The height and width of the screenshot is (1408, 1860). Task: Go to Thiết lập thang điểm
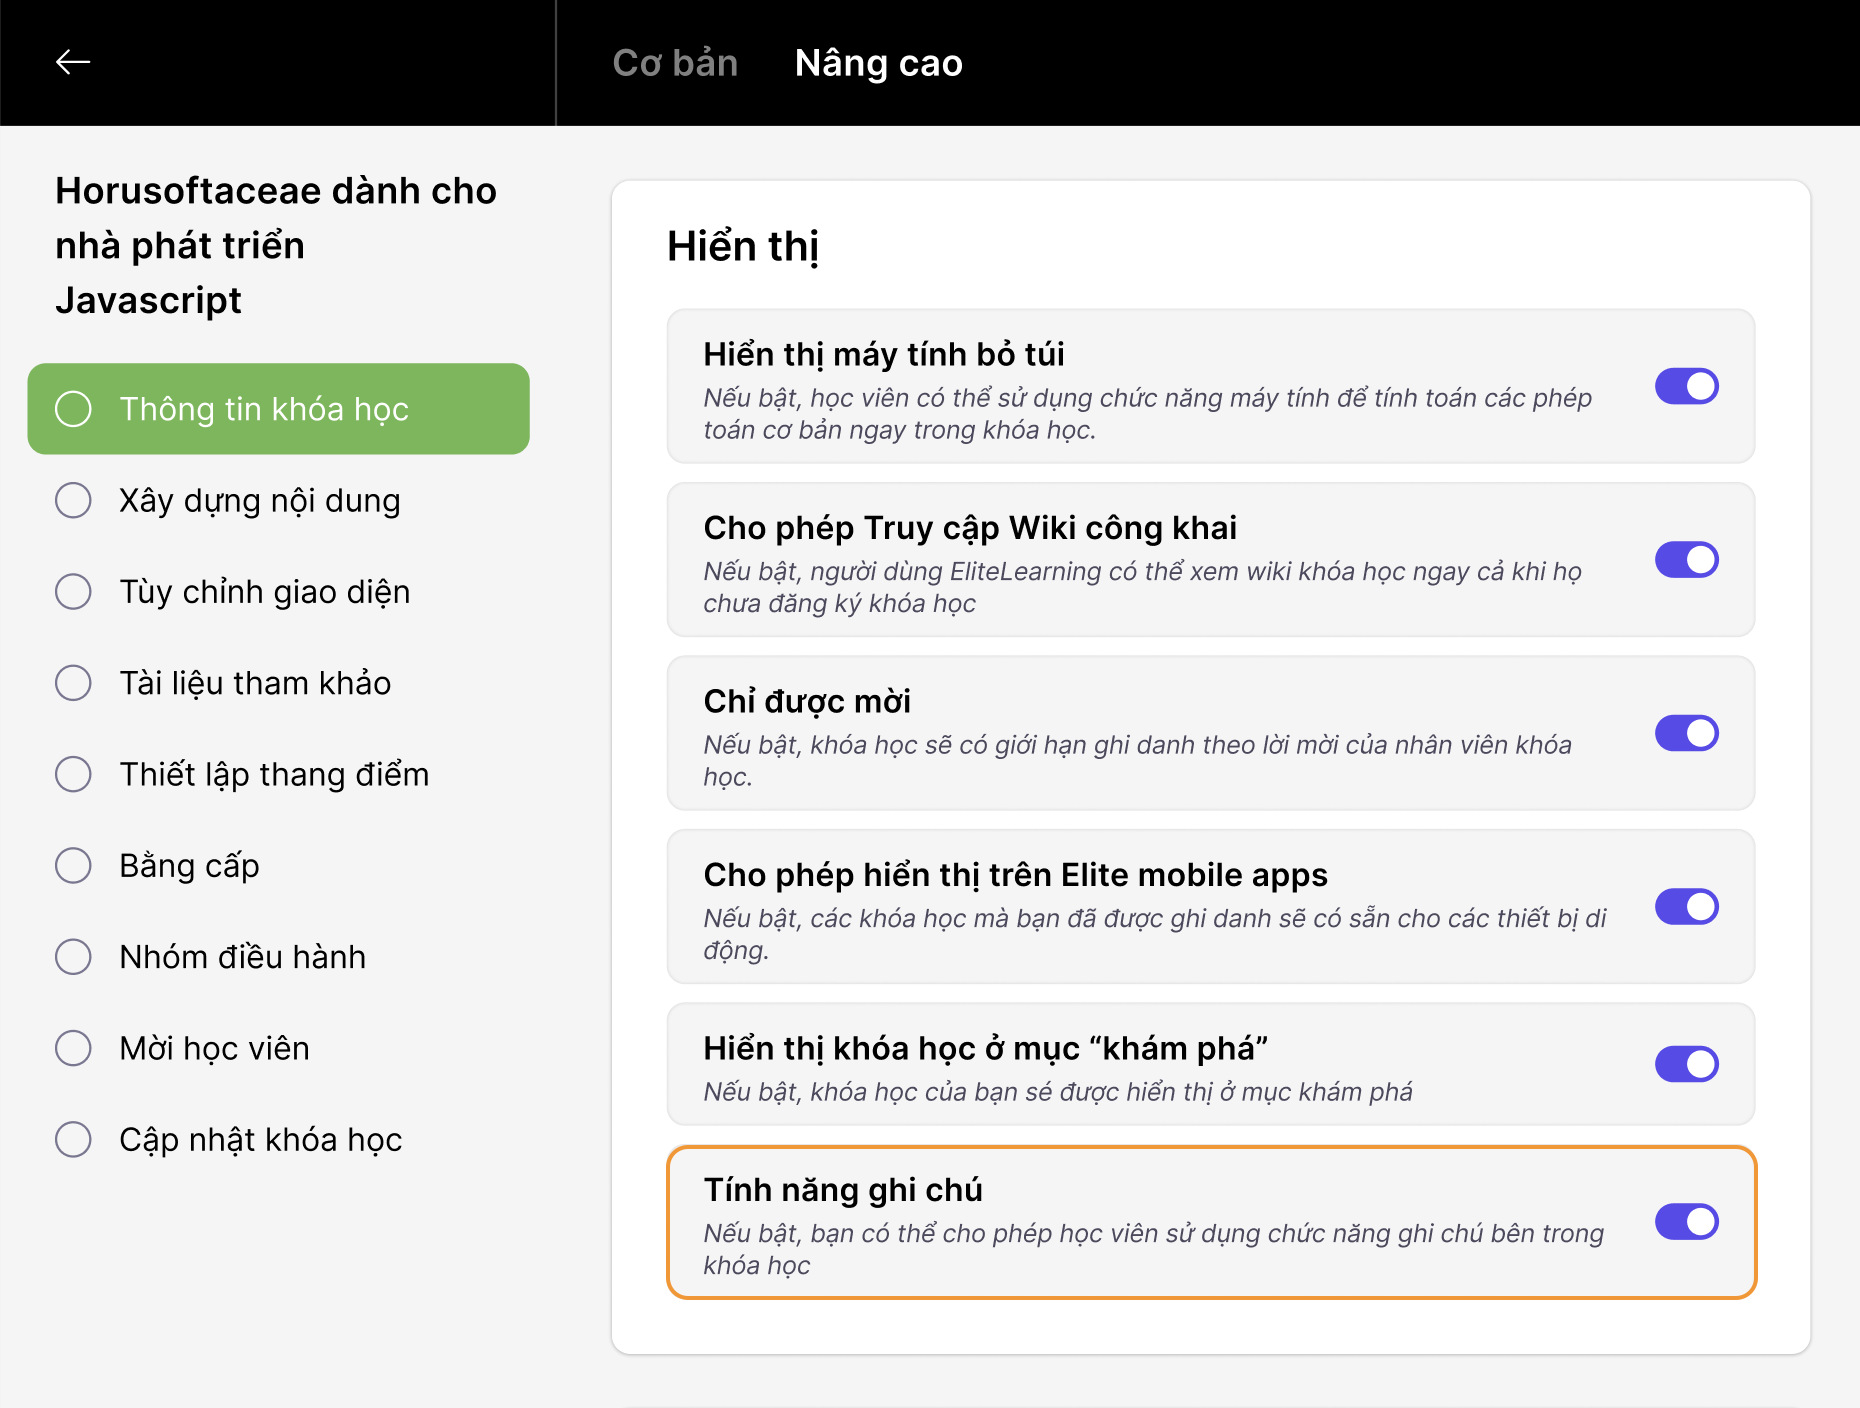pos(278,774)
